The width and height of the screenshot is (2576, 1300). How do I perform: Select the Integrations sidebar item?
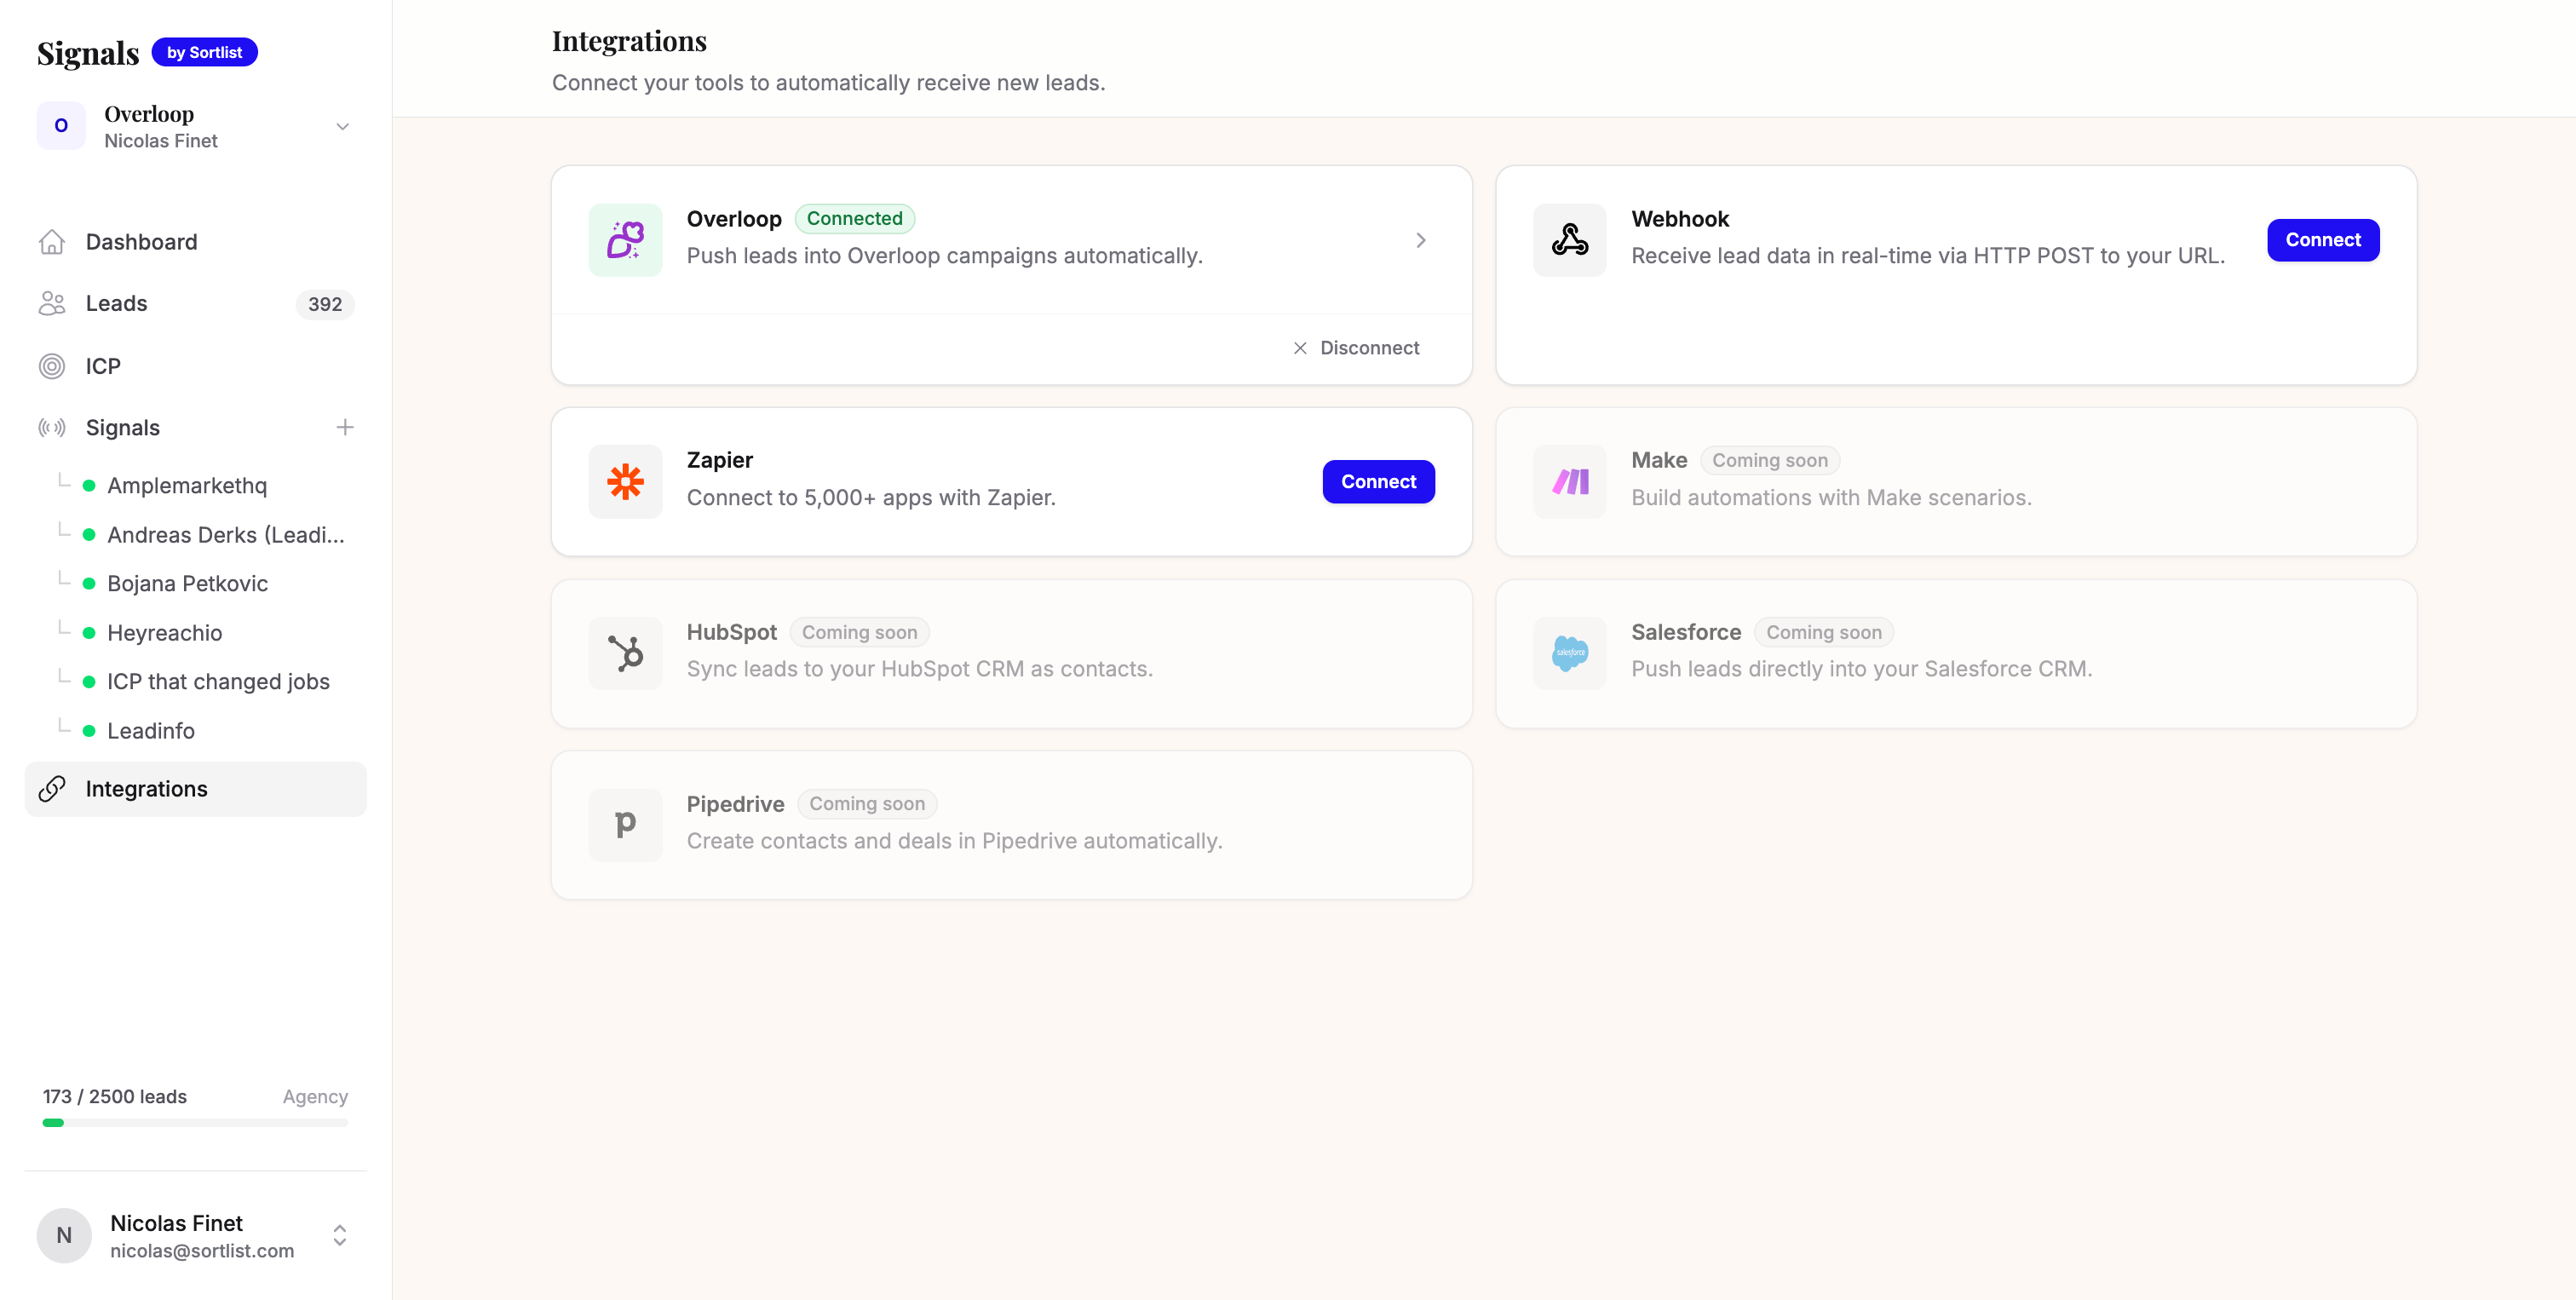[x=195, y=789]
